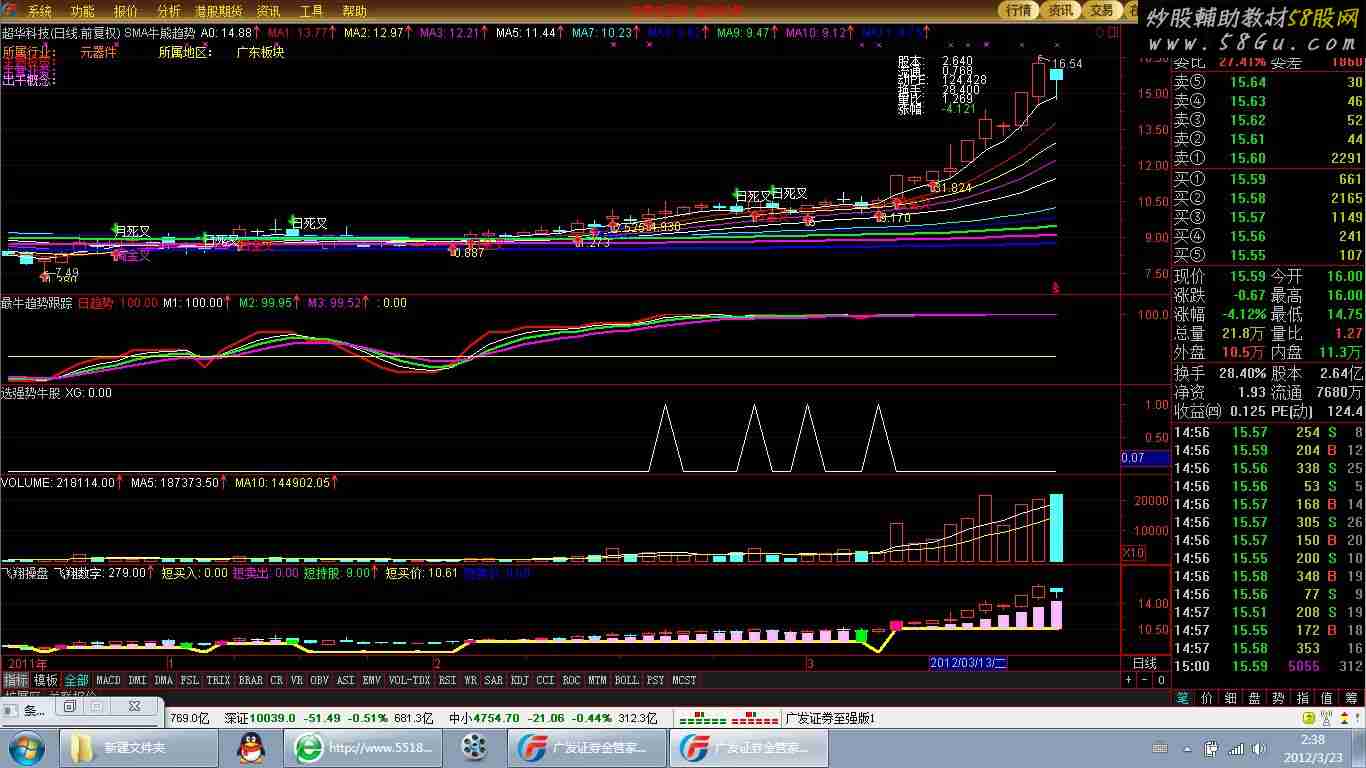This screenshot has width=1366, height=768.
Task: Close the floating mini window with its X icon
Action: [x=134, y=706]
